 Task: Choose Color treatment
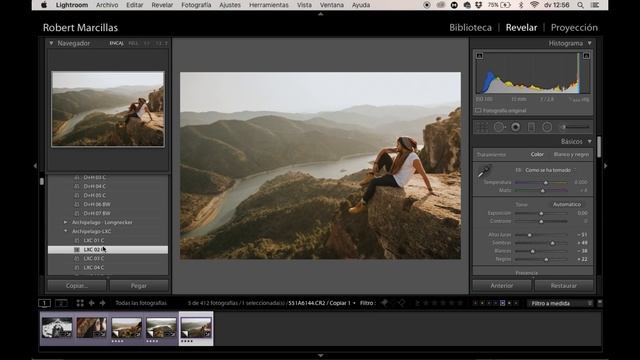coord(537,154)
